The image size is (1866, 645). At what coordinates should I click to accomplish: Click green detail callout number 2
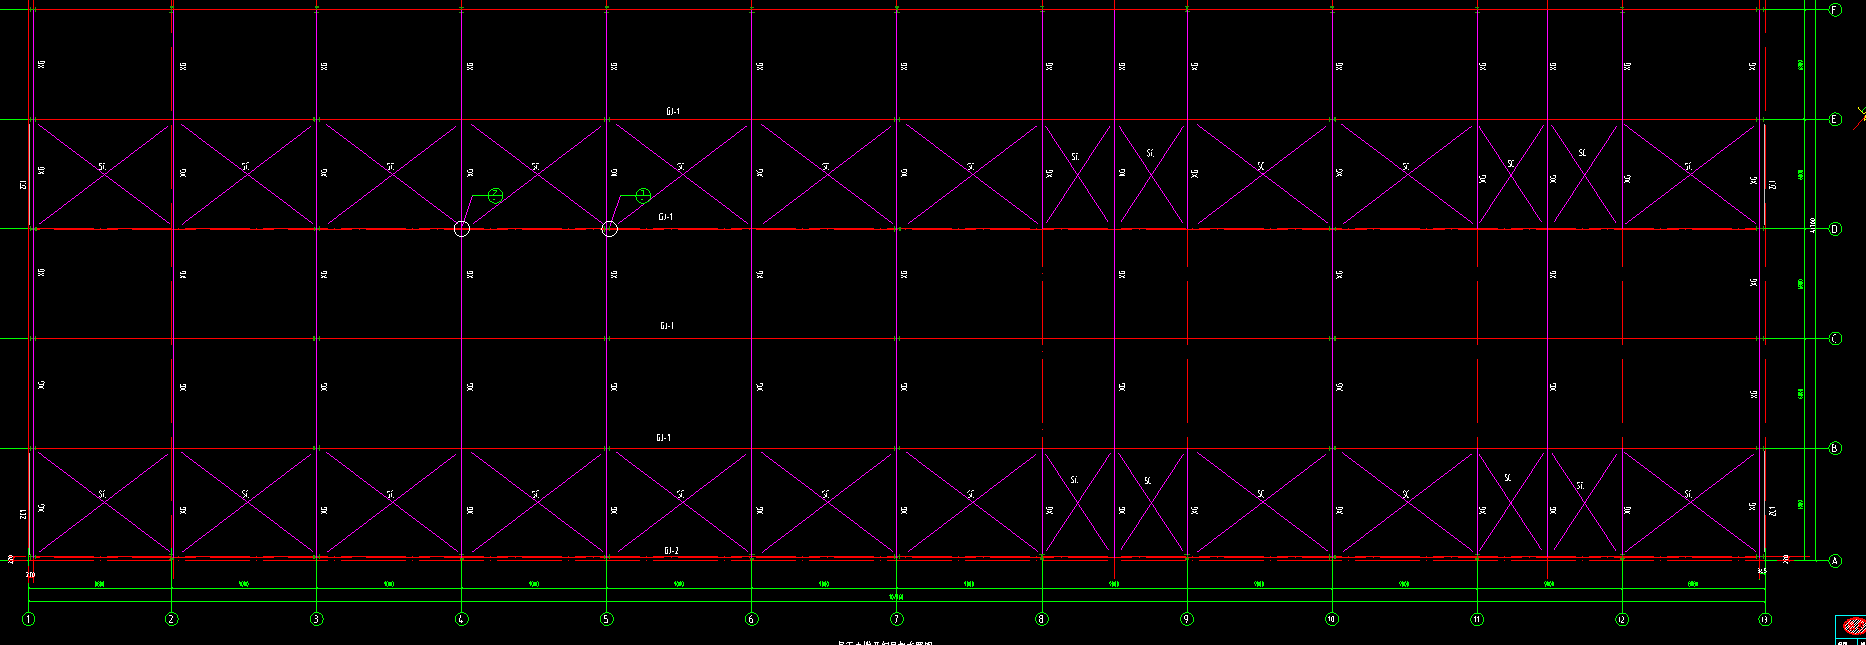coord(495,196)
